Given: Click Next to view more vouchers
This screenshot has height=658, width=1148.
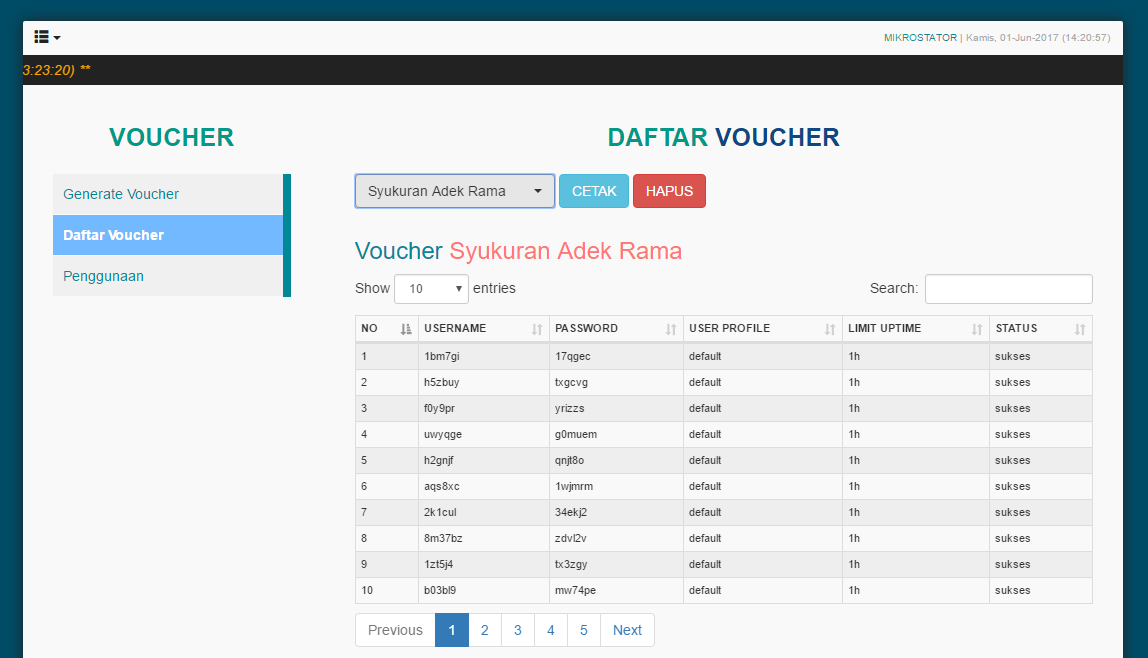Looking at the screenshot, I should pos(627,630).
